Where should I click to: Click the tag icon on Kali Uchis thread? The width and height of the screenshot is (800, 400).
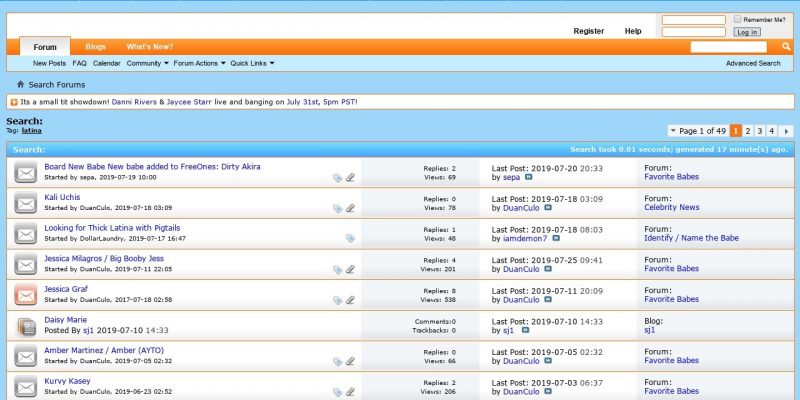pos(338,209)
